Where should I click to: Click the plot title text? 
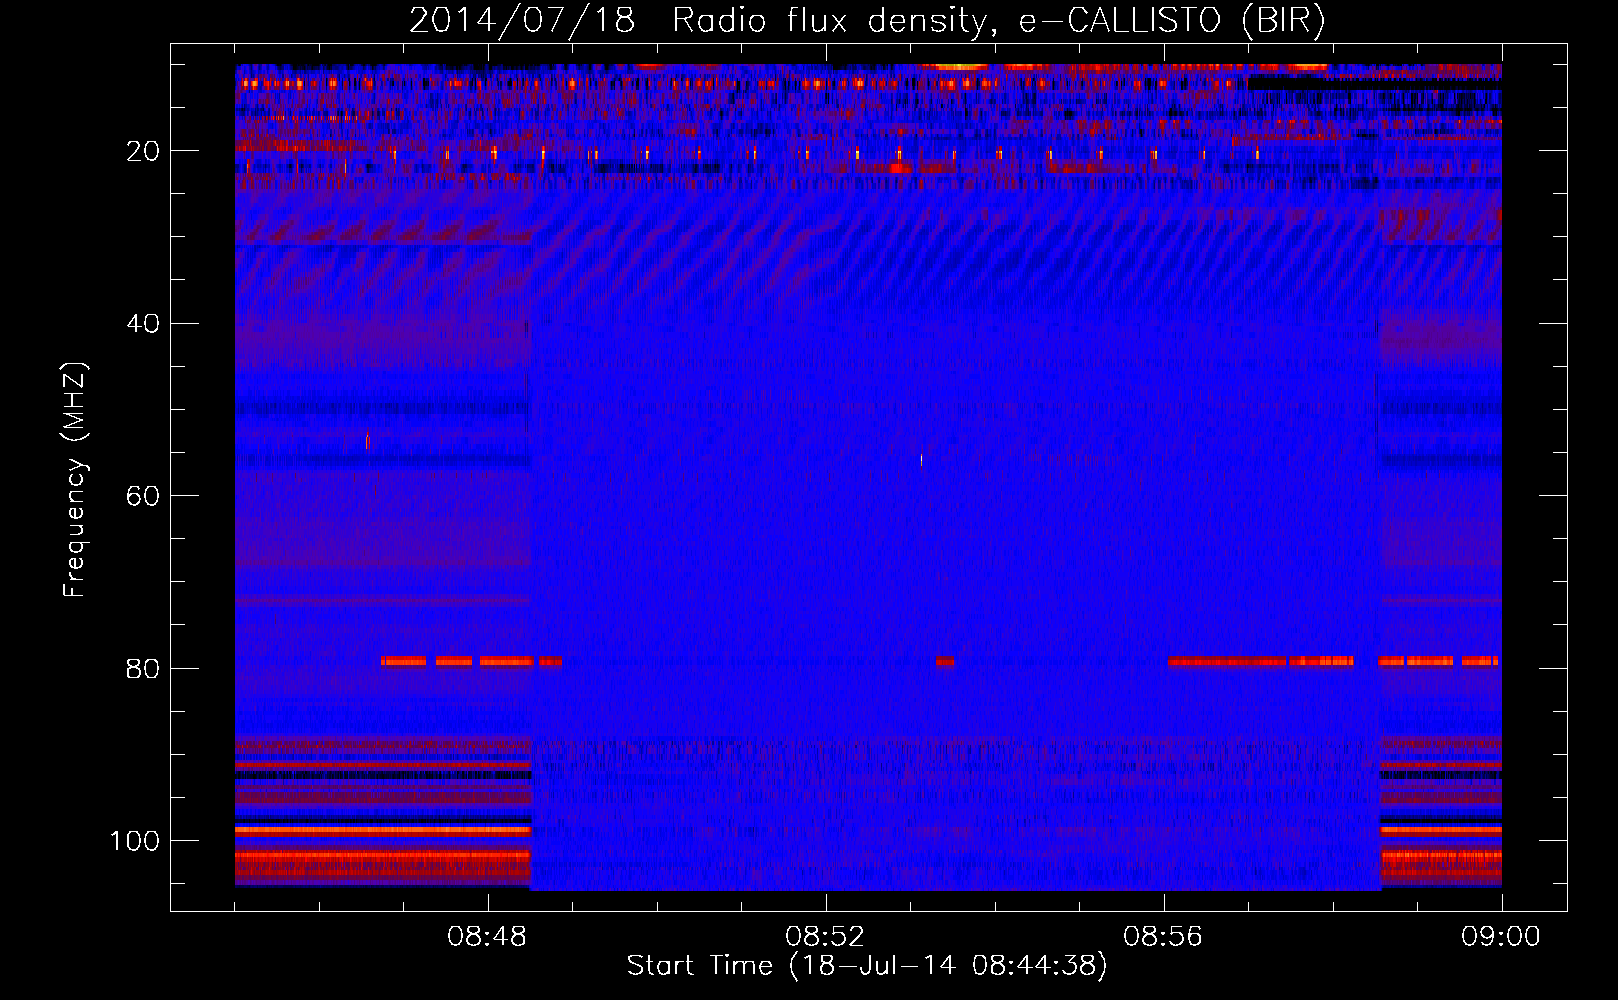867,21
